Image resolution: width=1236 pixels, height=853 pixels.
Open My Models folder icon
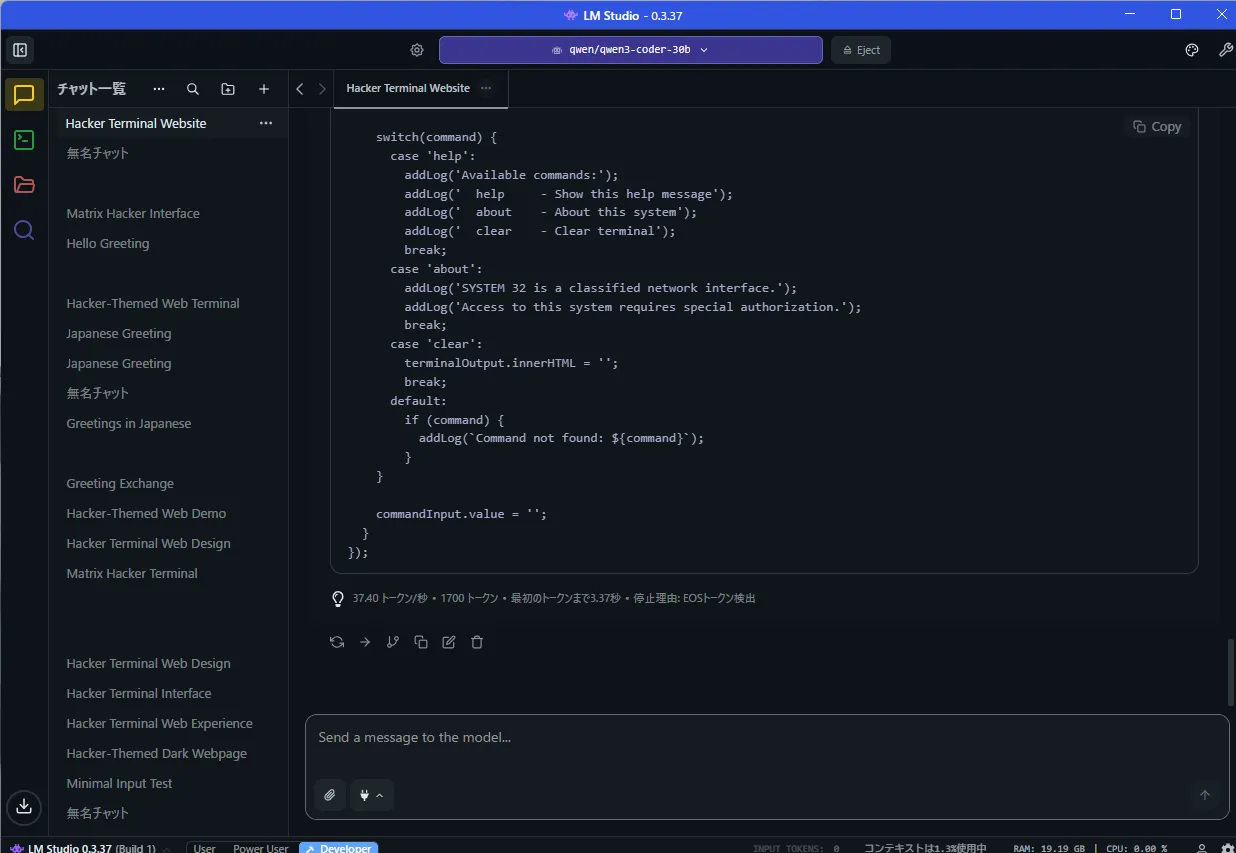pos(24,185)
